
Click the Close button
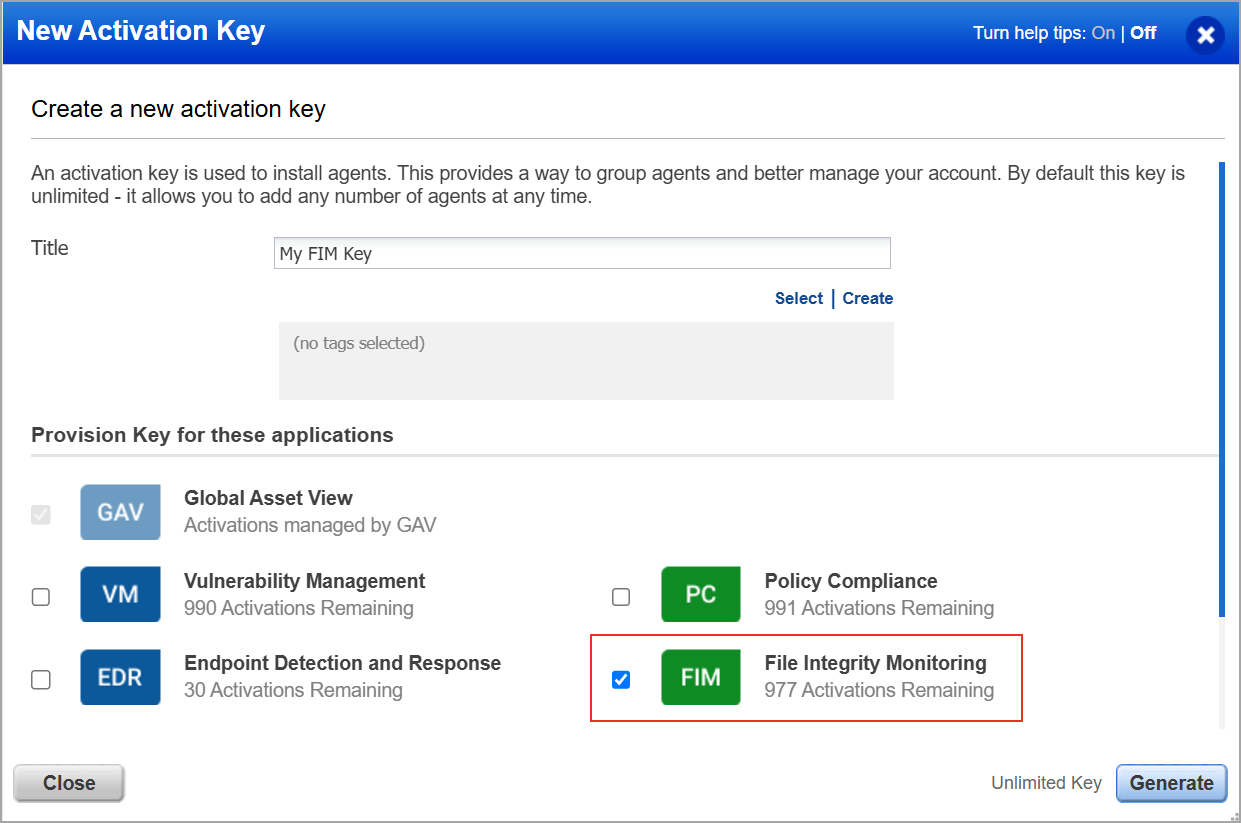click(69, 783)
